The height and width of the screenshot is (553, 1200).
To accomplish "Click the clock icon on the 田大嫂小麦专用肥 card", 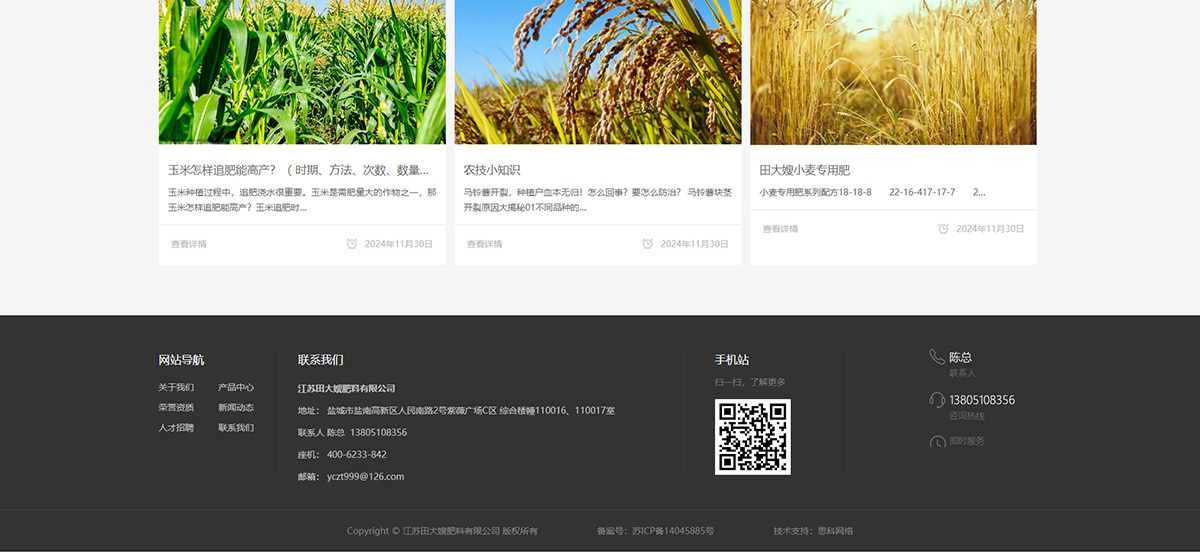I will (943, 229).
